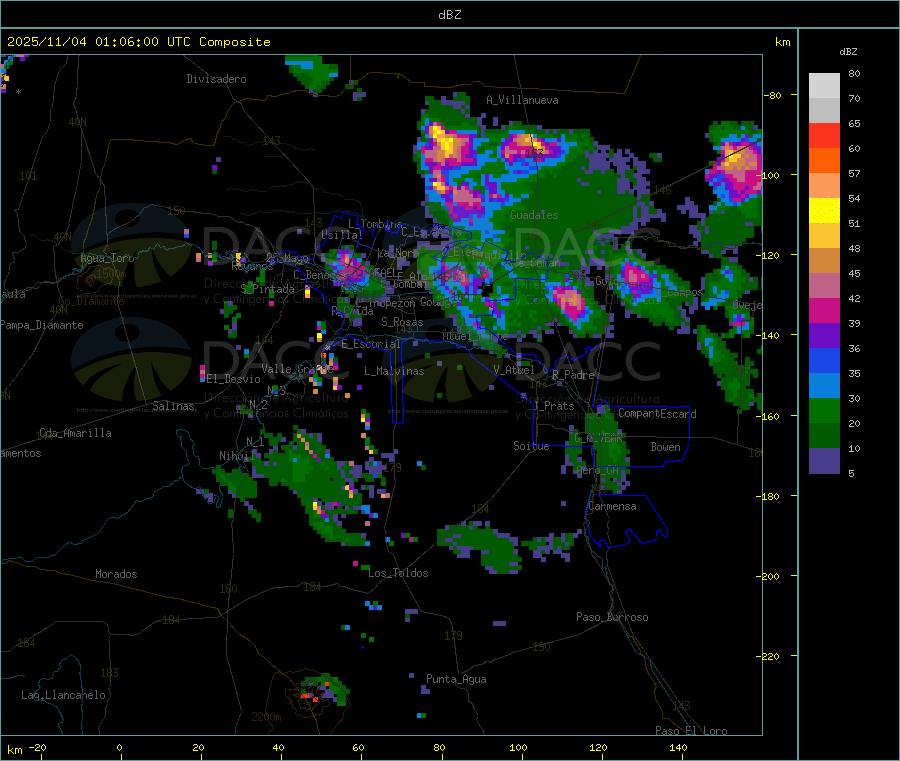This screenshot has height=761, width=900.
Task: Select the yellow 54 dBZ legend swatch
Action: coord(824,211)
